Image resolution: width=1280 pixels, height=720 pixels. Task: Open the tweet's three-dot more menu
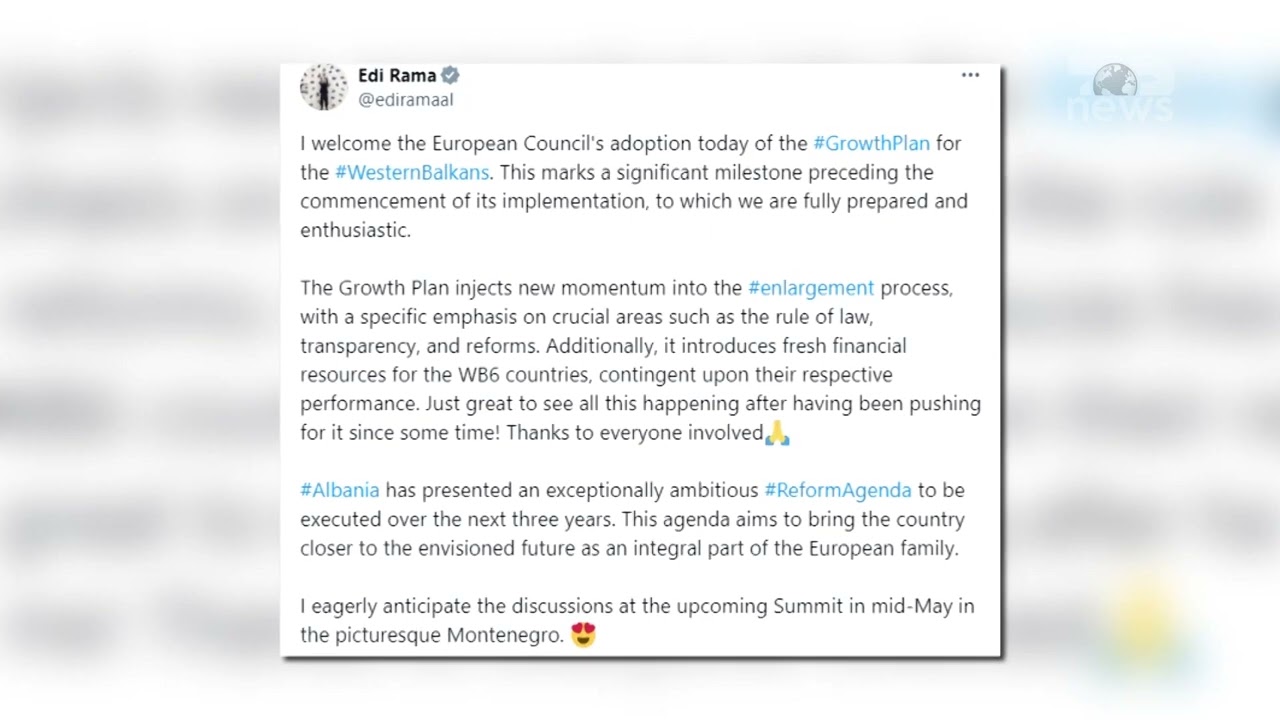click(x=970, y=75)
